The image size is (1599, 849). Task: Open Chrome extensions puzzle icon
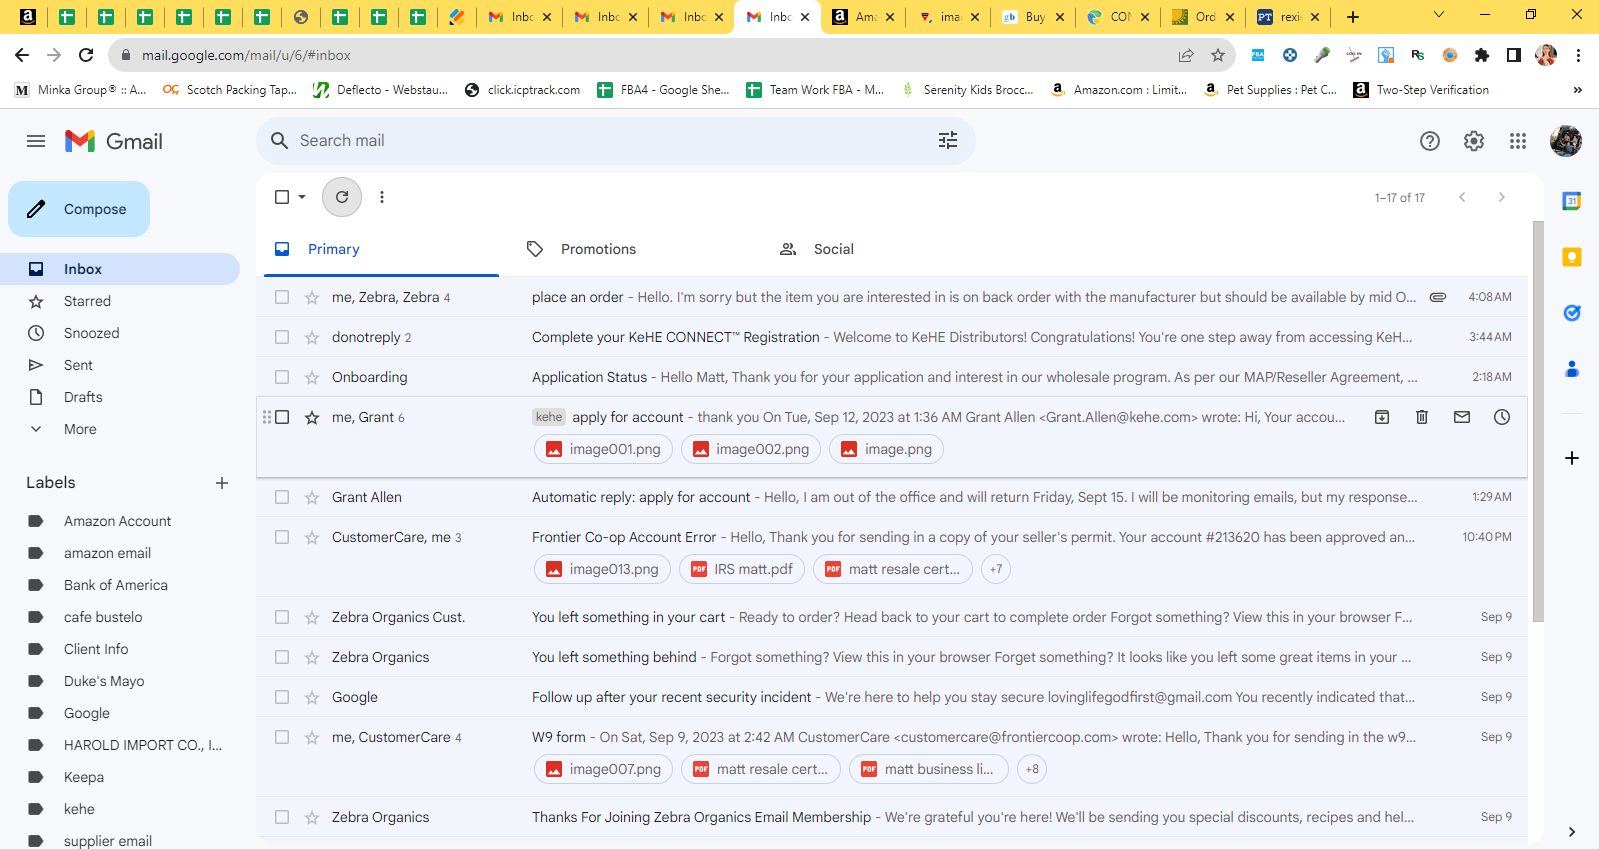[1482, 55]
